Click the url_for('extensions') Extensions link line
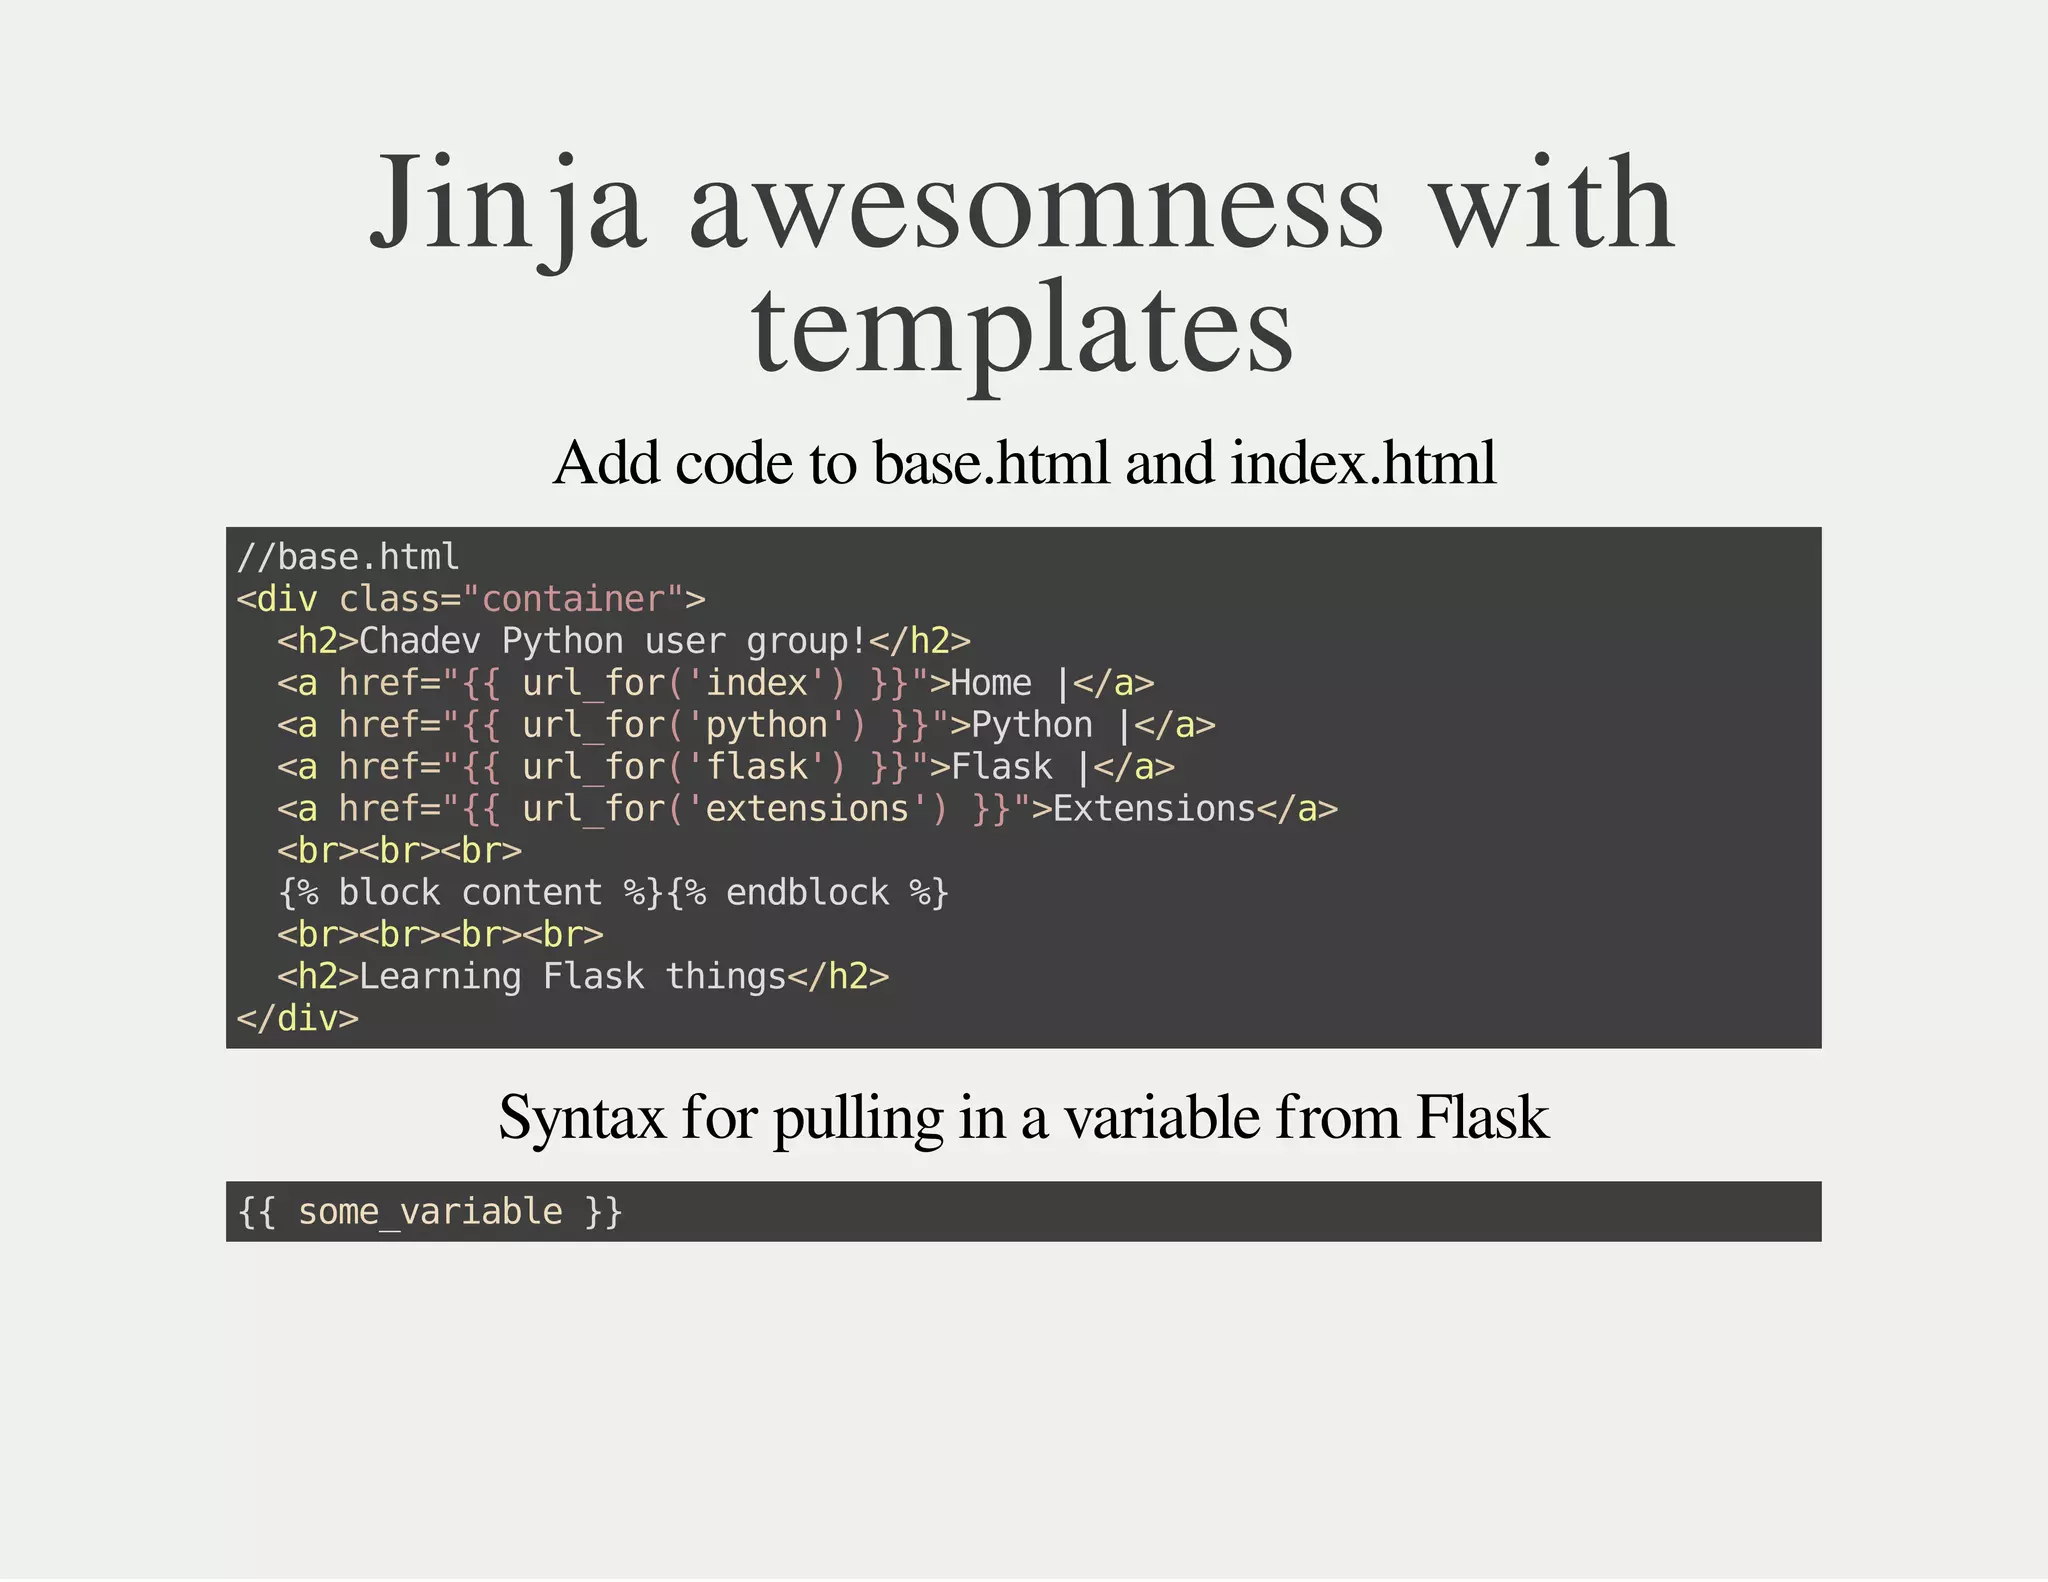Viewport: 2048px width, 1582px height. (808, 809)
